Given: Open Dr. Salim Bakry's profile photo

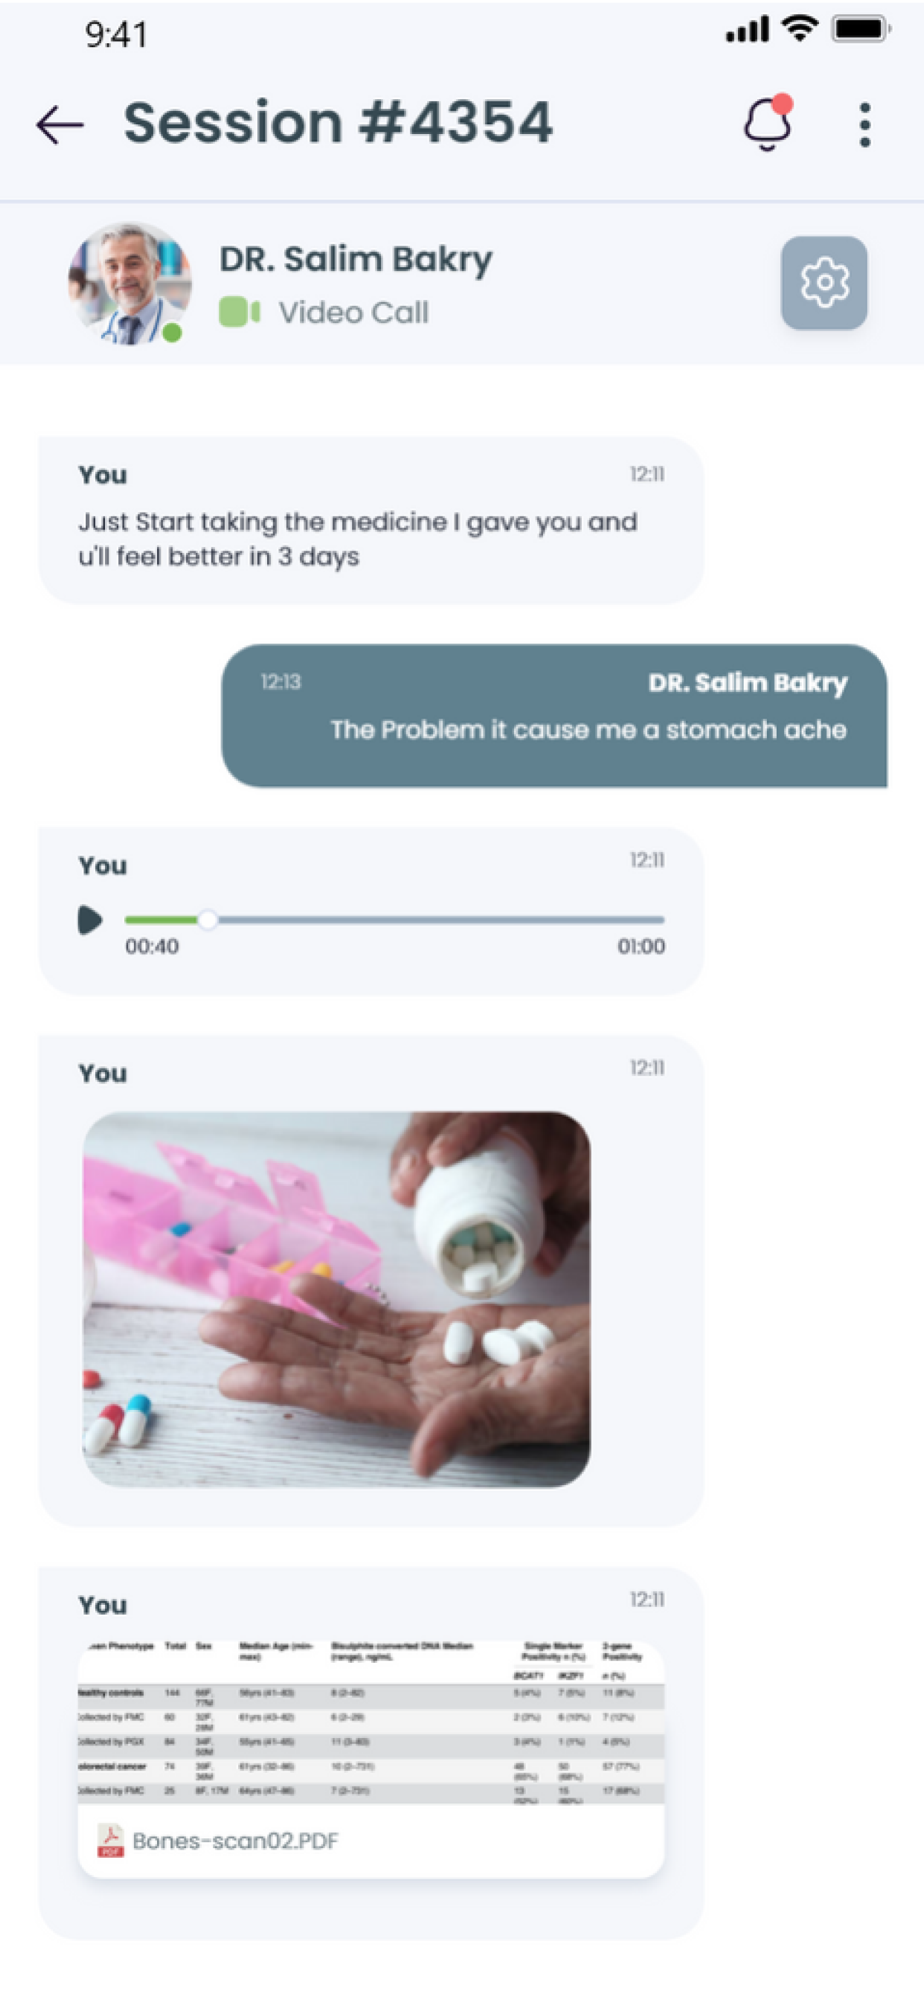Looking at the screenshot, I should [x=129, y=284].
